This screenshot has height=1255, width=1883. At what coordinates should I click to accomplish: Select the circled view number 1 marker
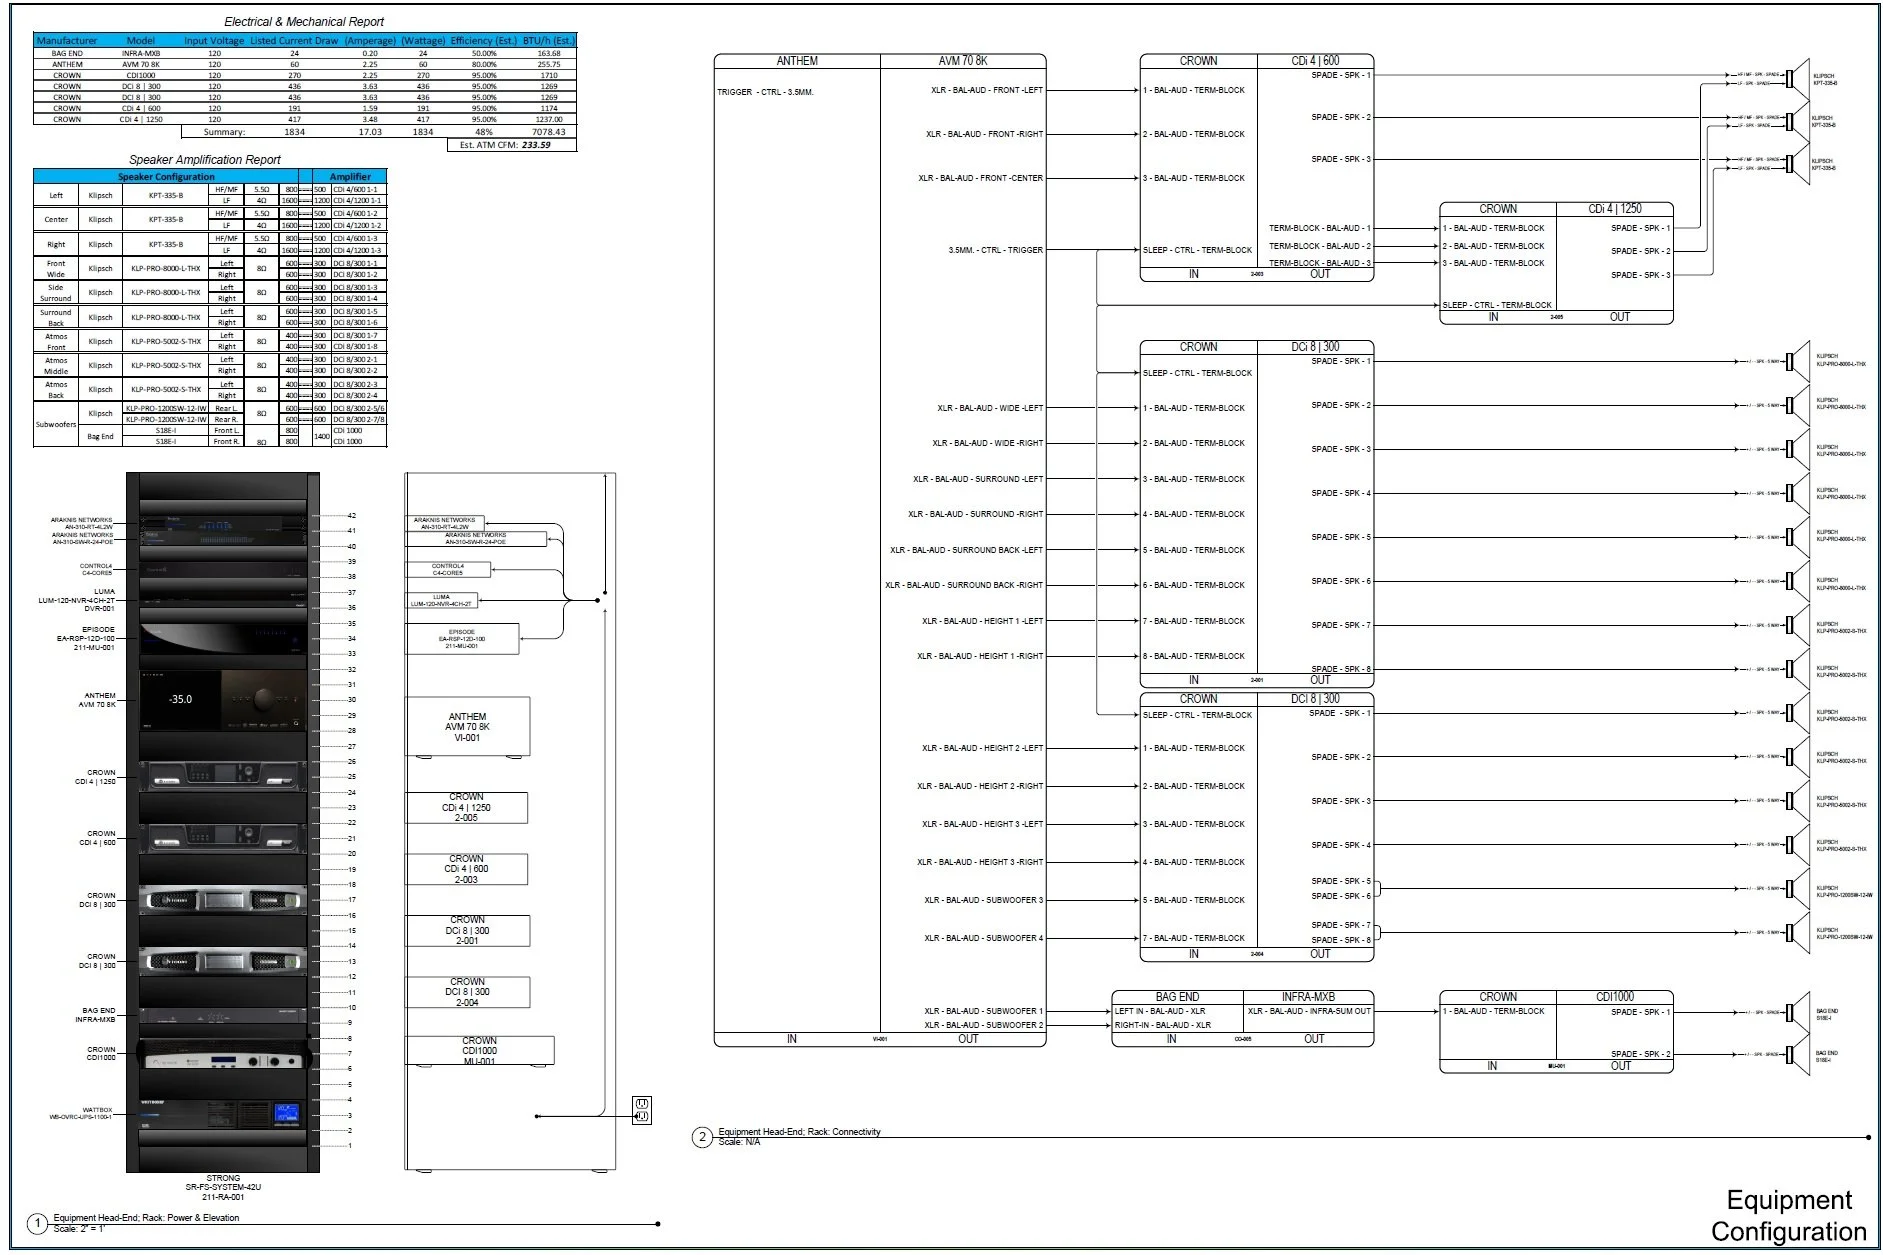37,1223
